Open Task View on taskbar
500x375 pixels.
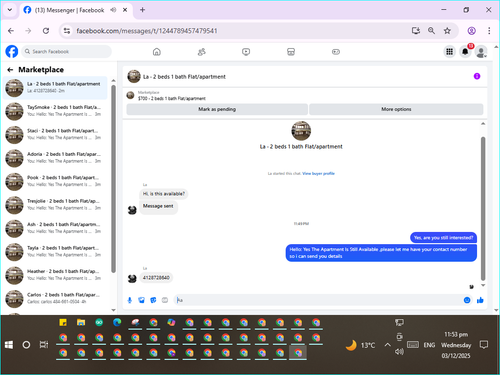(x=44, y=345)
